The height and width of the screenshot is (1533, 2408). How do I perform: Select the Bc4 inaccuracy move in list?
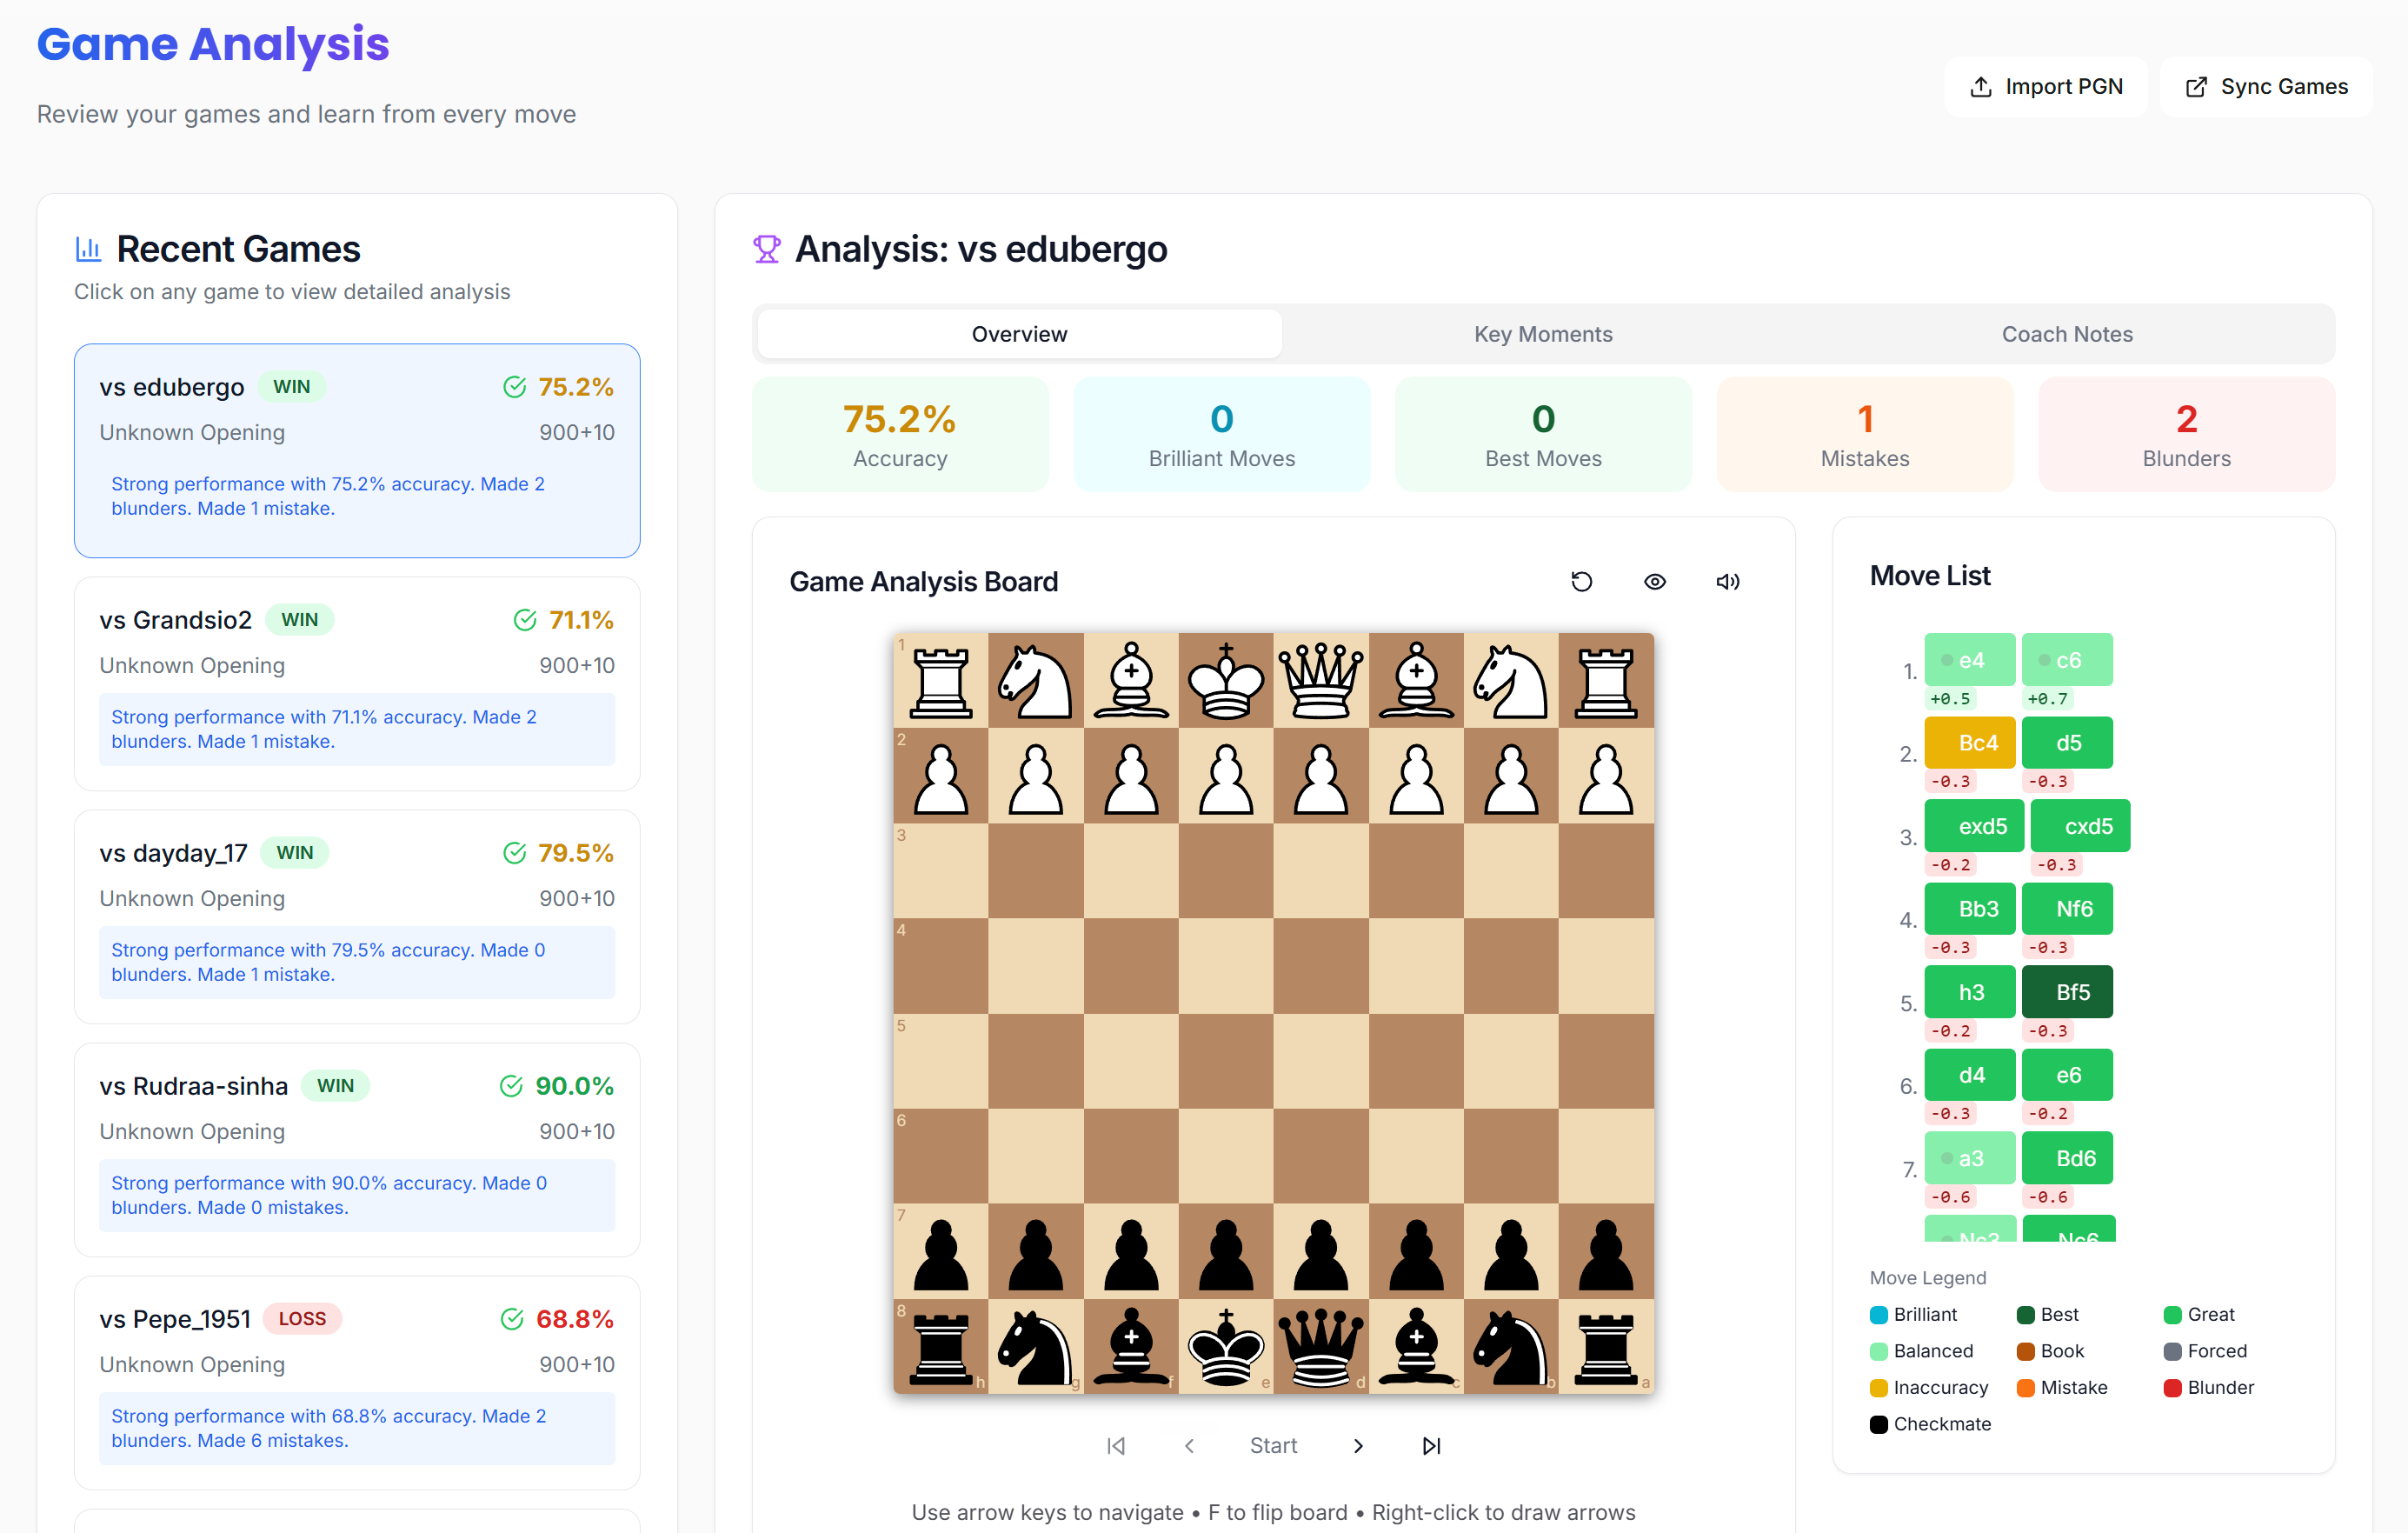(1968, 743)
